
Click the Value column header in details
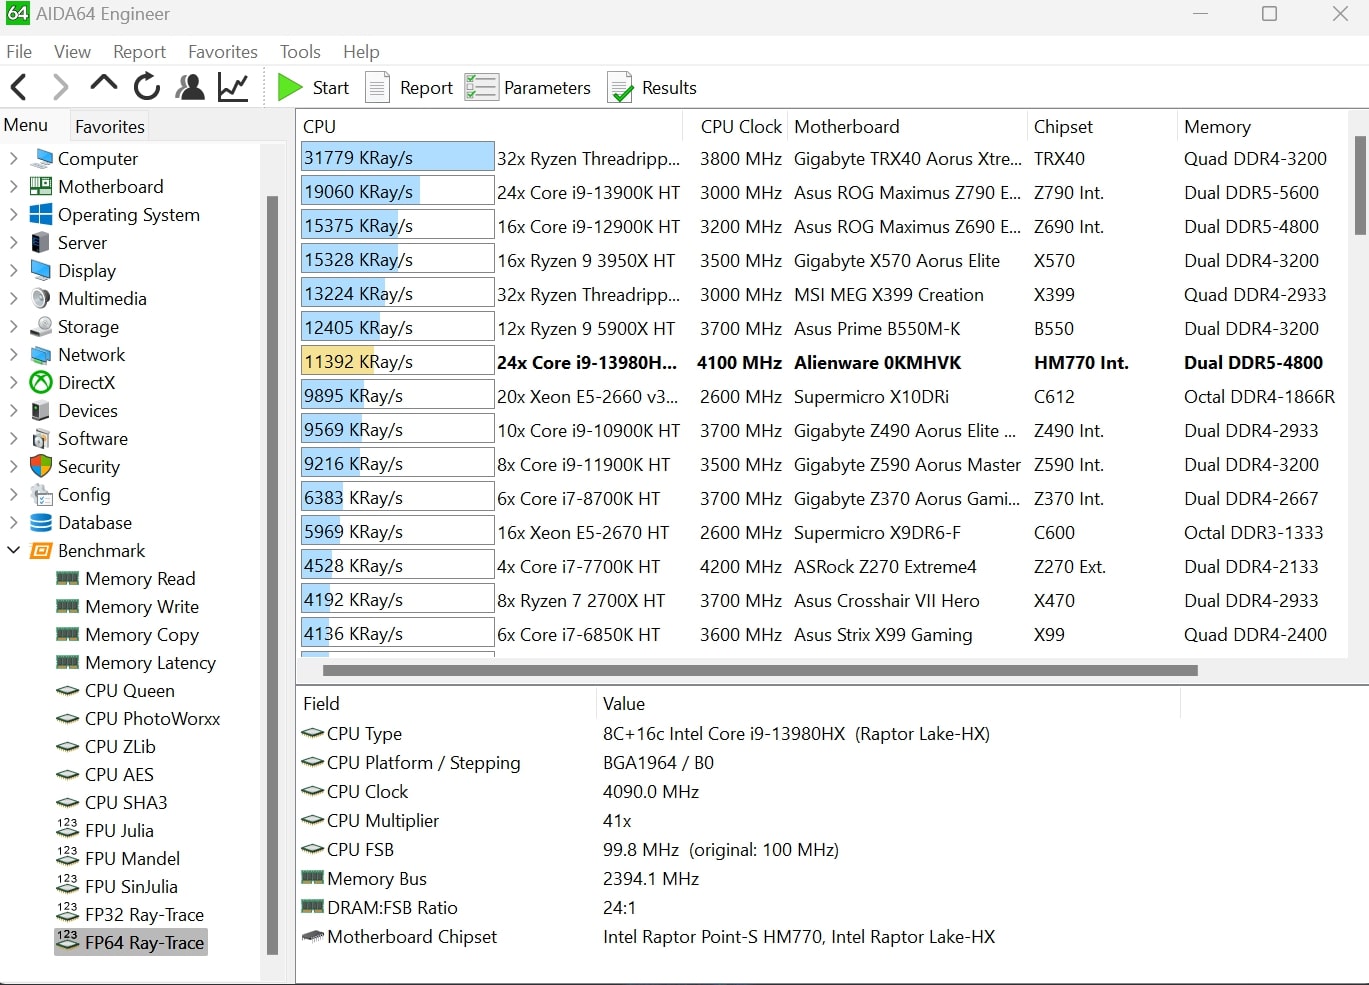(624, 704)
